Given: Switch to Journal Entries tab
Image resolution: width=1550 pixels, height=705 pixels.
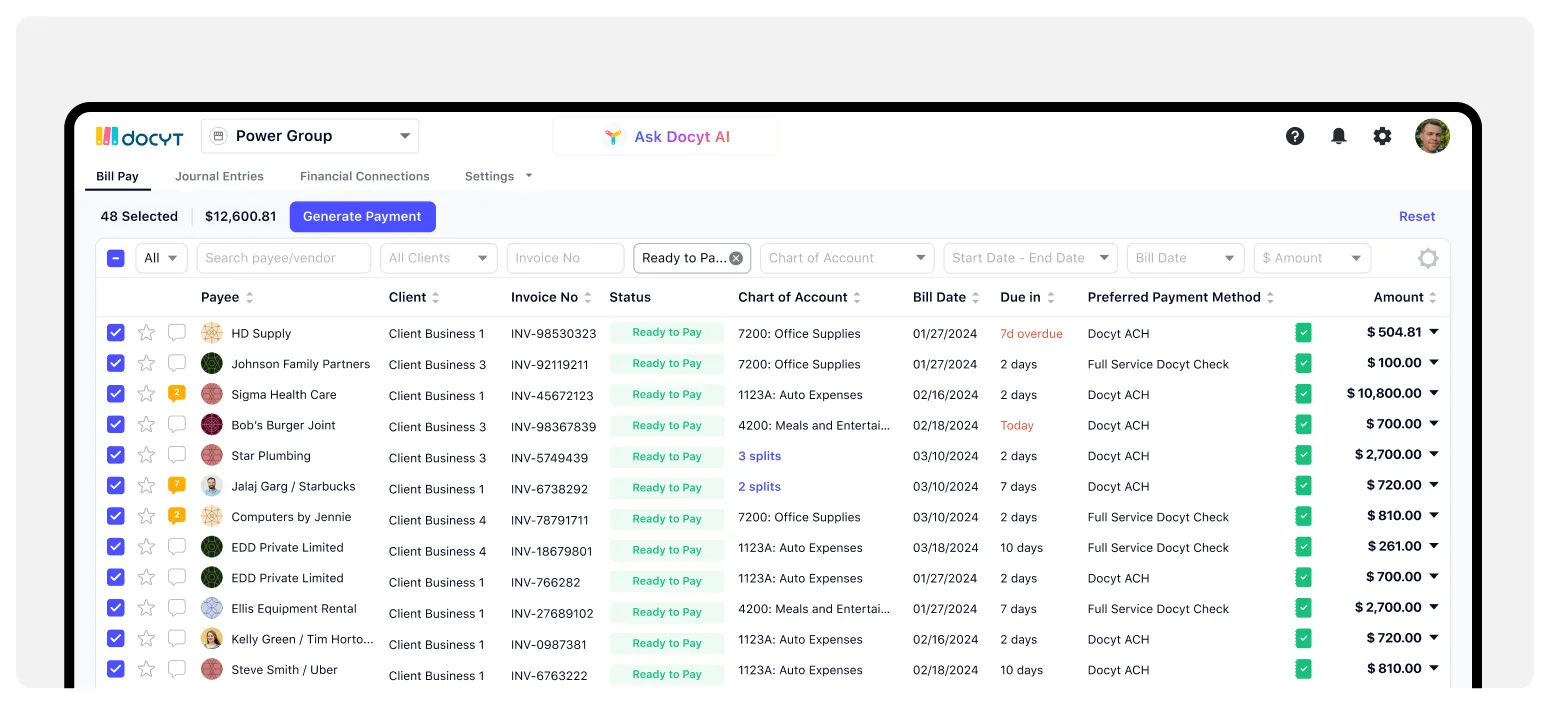Looking at the screenshot, I should point(219,176).
